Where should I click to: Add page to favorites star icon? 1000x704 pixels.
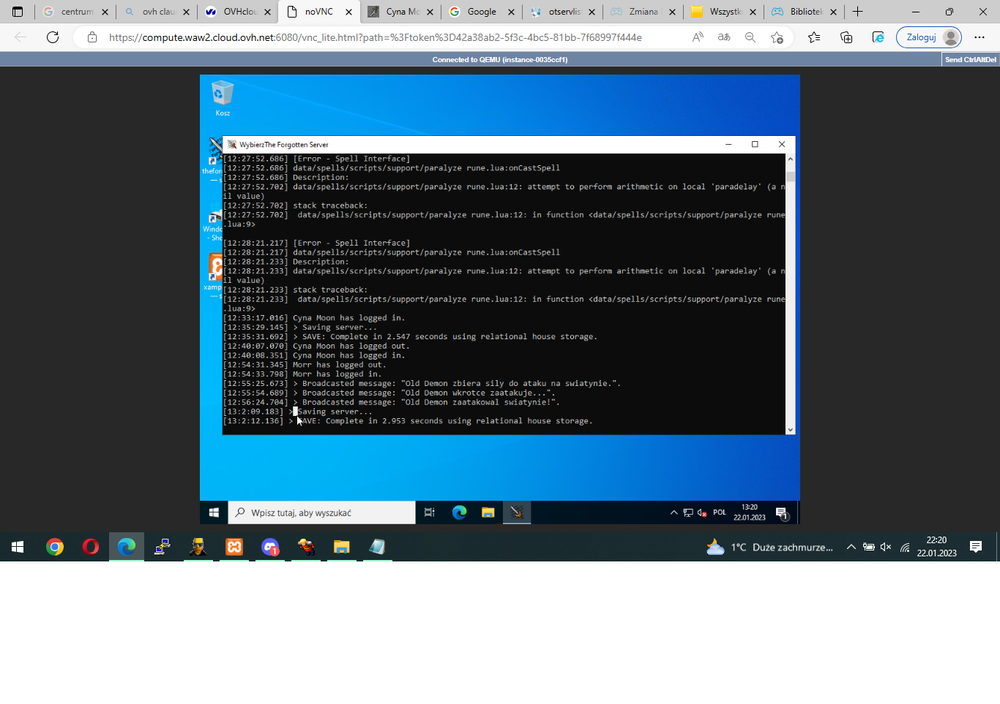click(776, 37)
